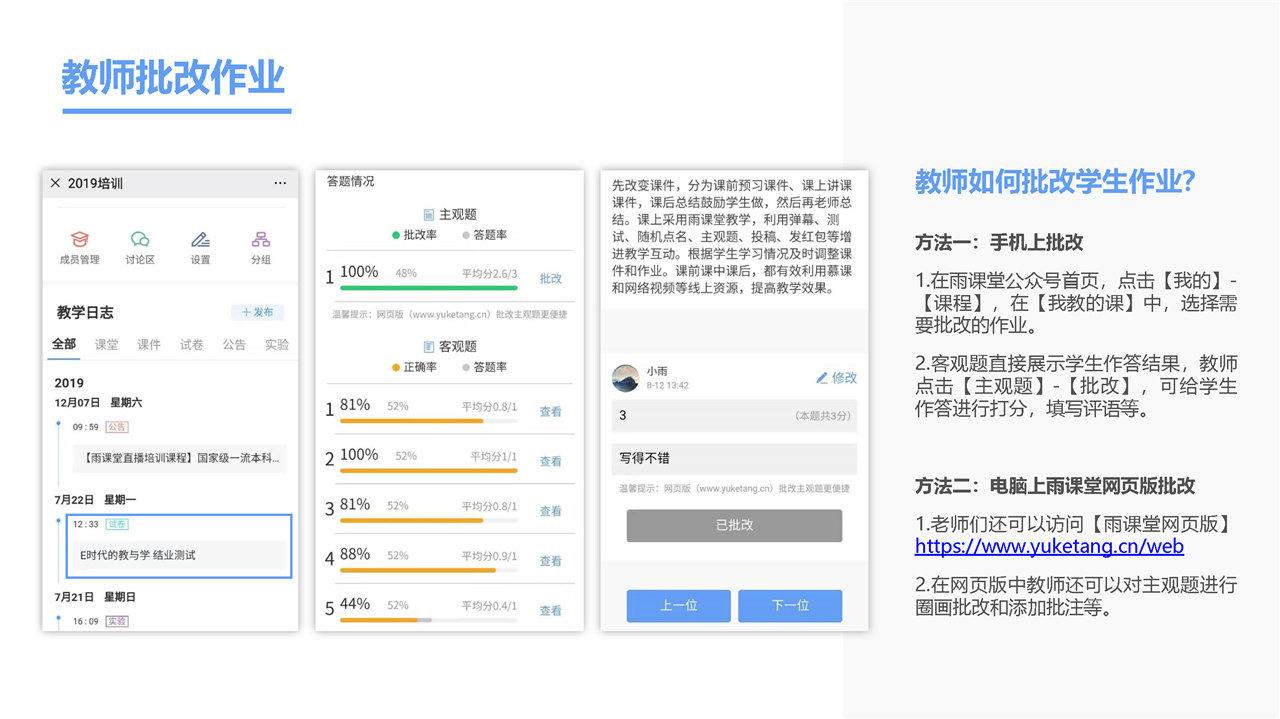The height and width of the screenshot is (719, 1280).
Task: Click the 试卷 tag at 12:33
Action: (116, 524)
